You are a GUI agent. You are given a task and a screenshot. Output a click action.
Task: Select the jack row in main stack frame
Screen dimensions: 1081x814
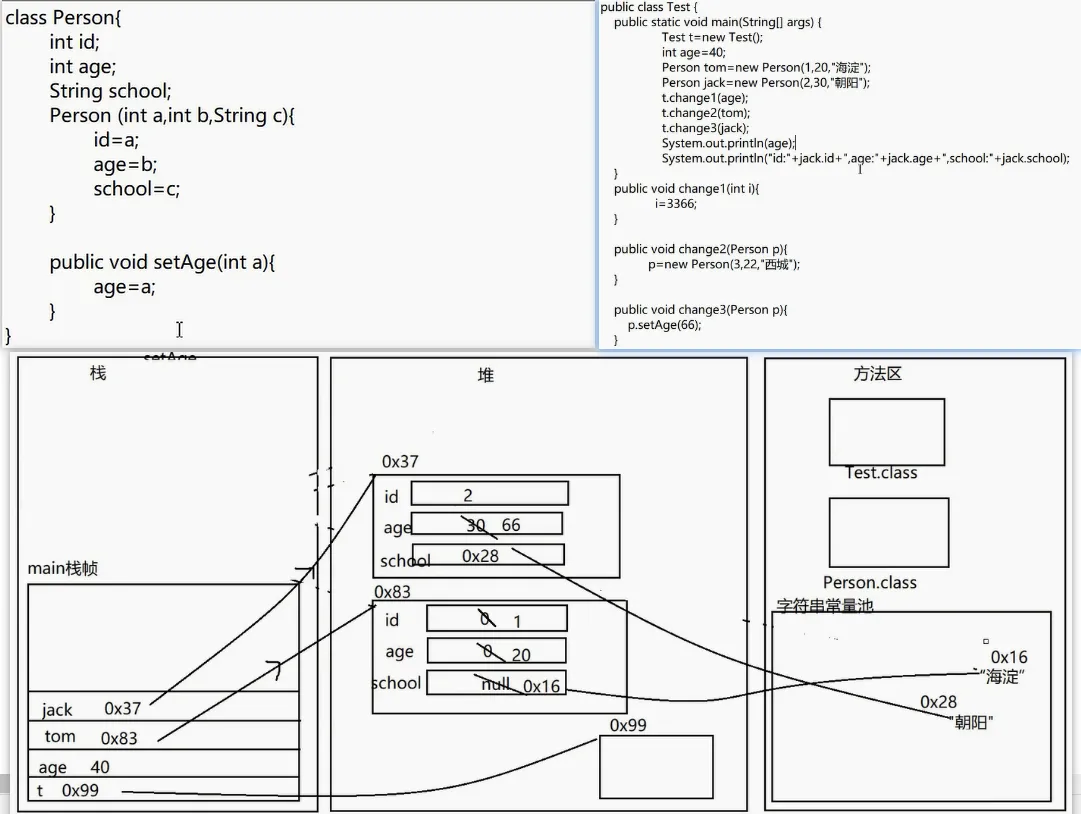pos(163,706)
